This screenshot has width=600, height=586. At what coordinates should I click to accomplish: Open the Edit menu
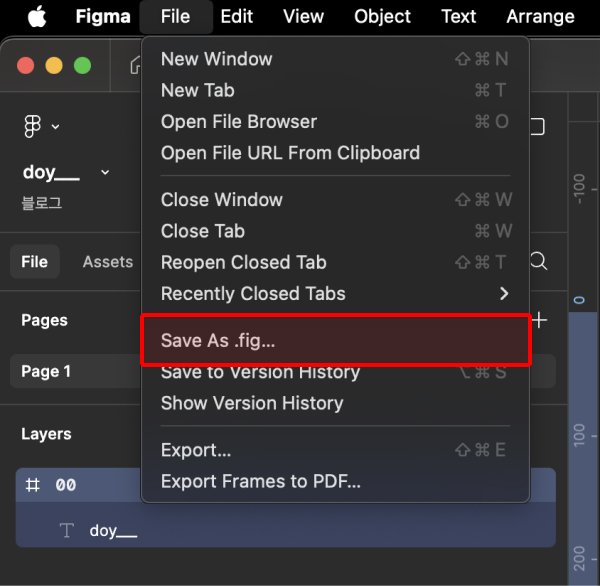pyautogui.click(x=236, y=17)
